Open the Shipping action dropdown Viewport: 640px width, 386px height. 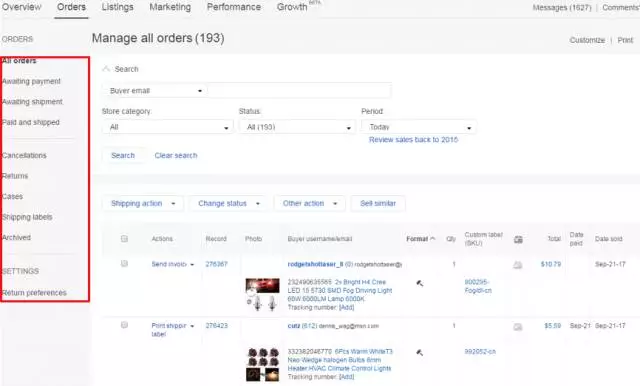tap(143, 203)
